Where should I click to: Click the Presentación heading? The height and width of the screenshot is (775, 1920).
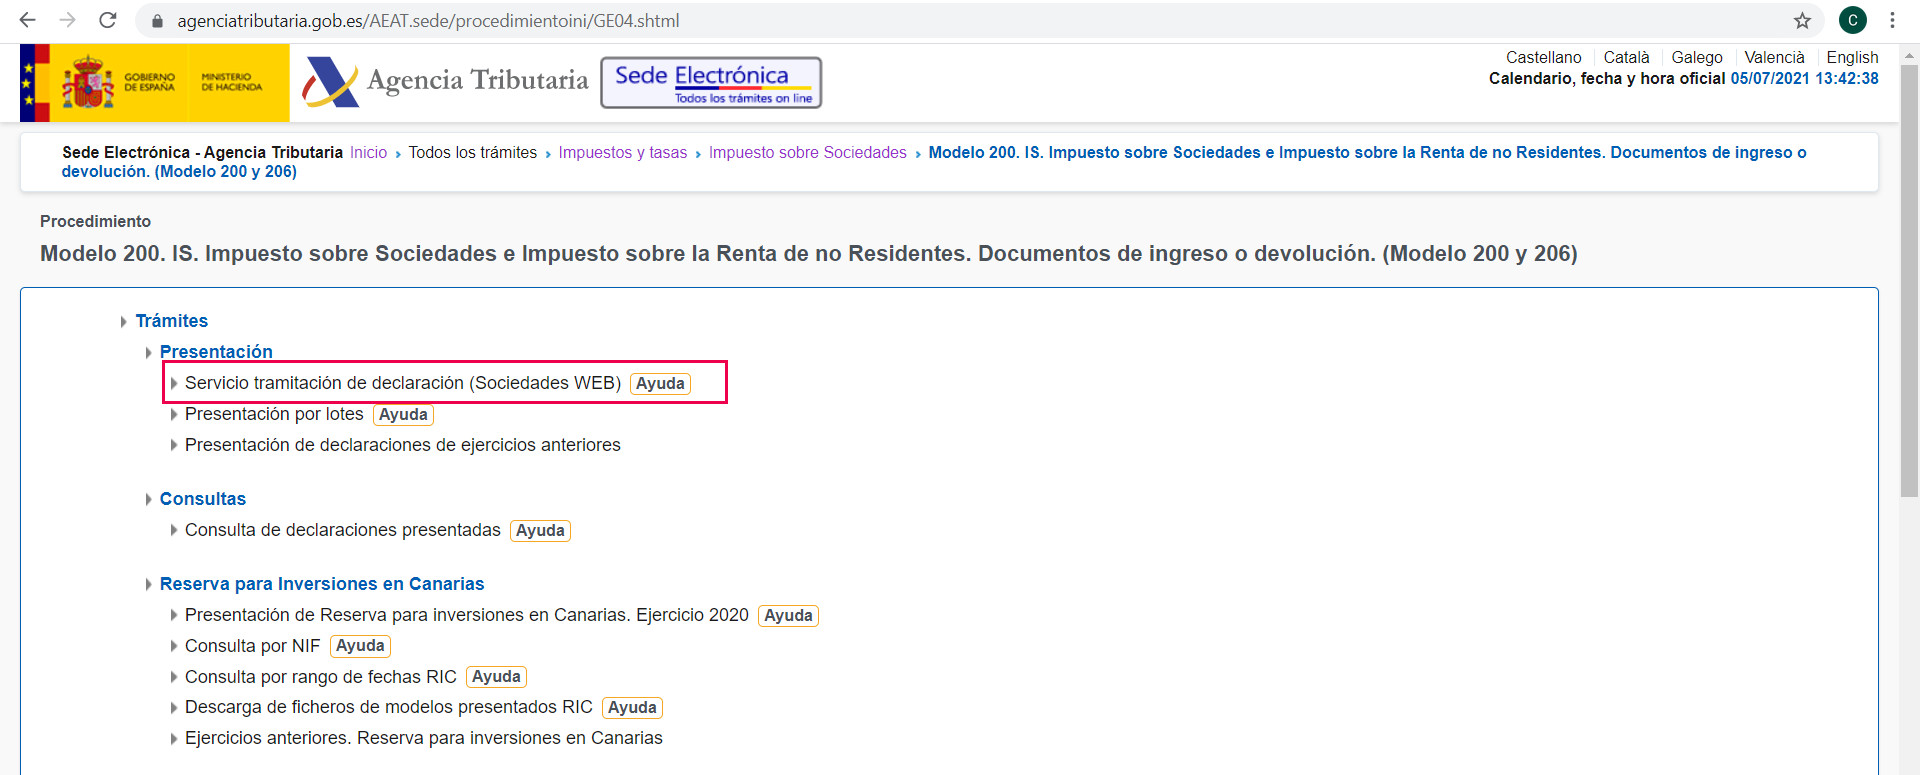point(216,352)
